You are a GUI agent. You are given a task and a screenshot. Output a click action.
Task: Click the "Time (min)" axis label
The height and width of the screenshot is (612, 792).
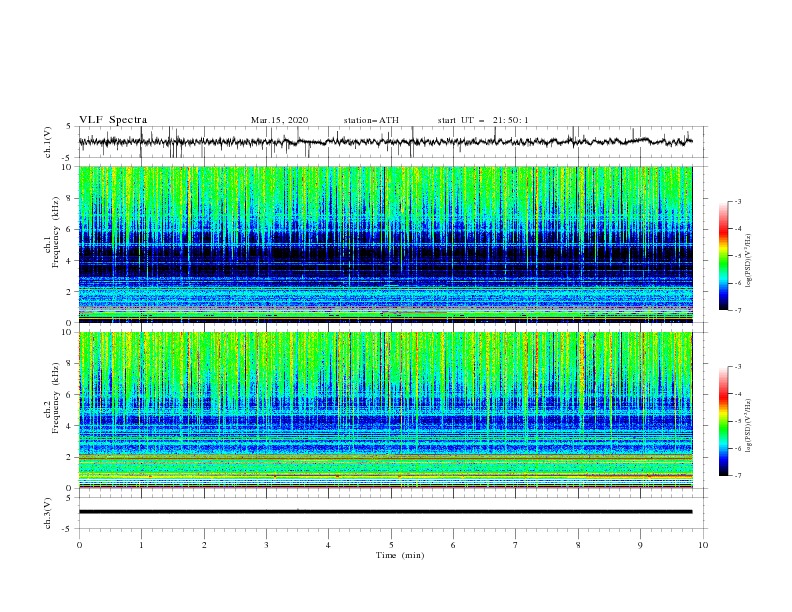point(400,555)
